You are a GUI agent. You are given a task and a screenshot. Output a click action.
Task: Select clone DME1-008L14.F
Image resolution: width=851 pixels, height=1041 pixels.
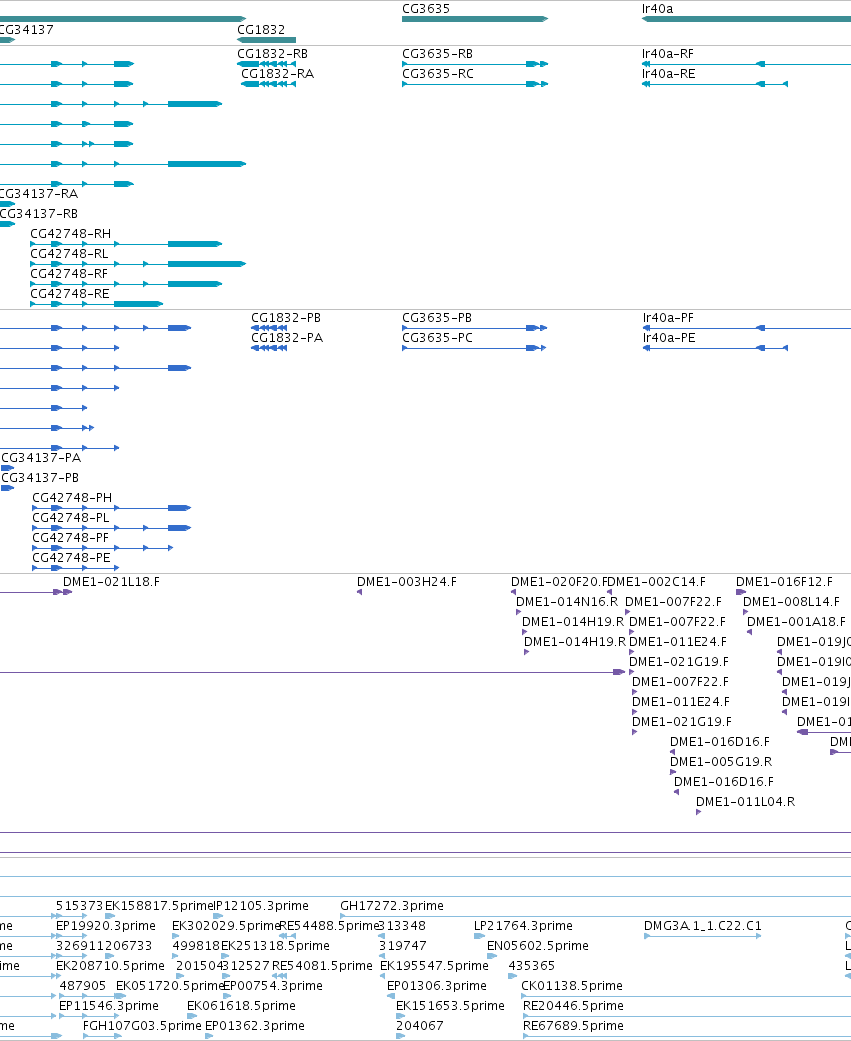pyautogui.click(x=791, y=601)
